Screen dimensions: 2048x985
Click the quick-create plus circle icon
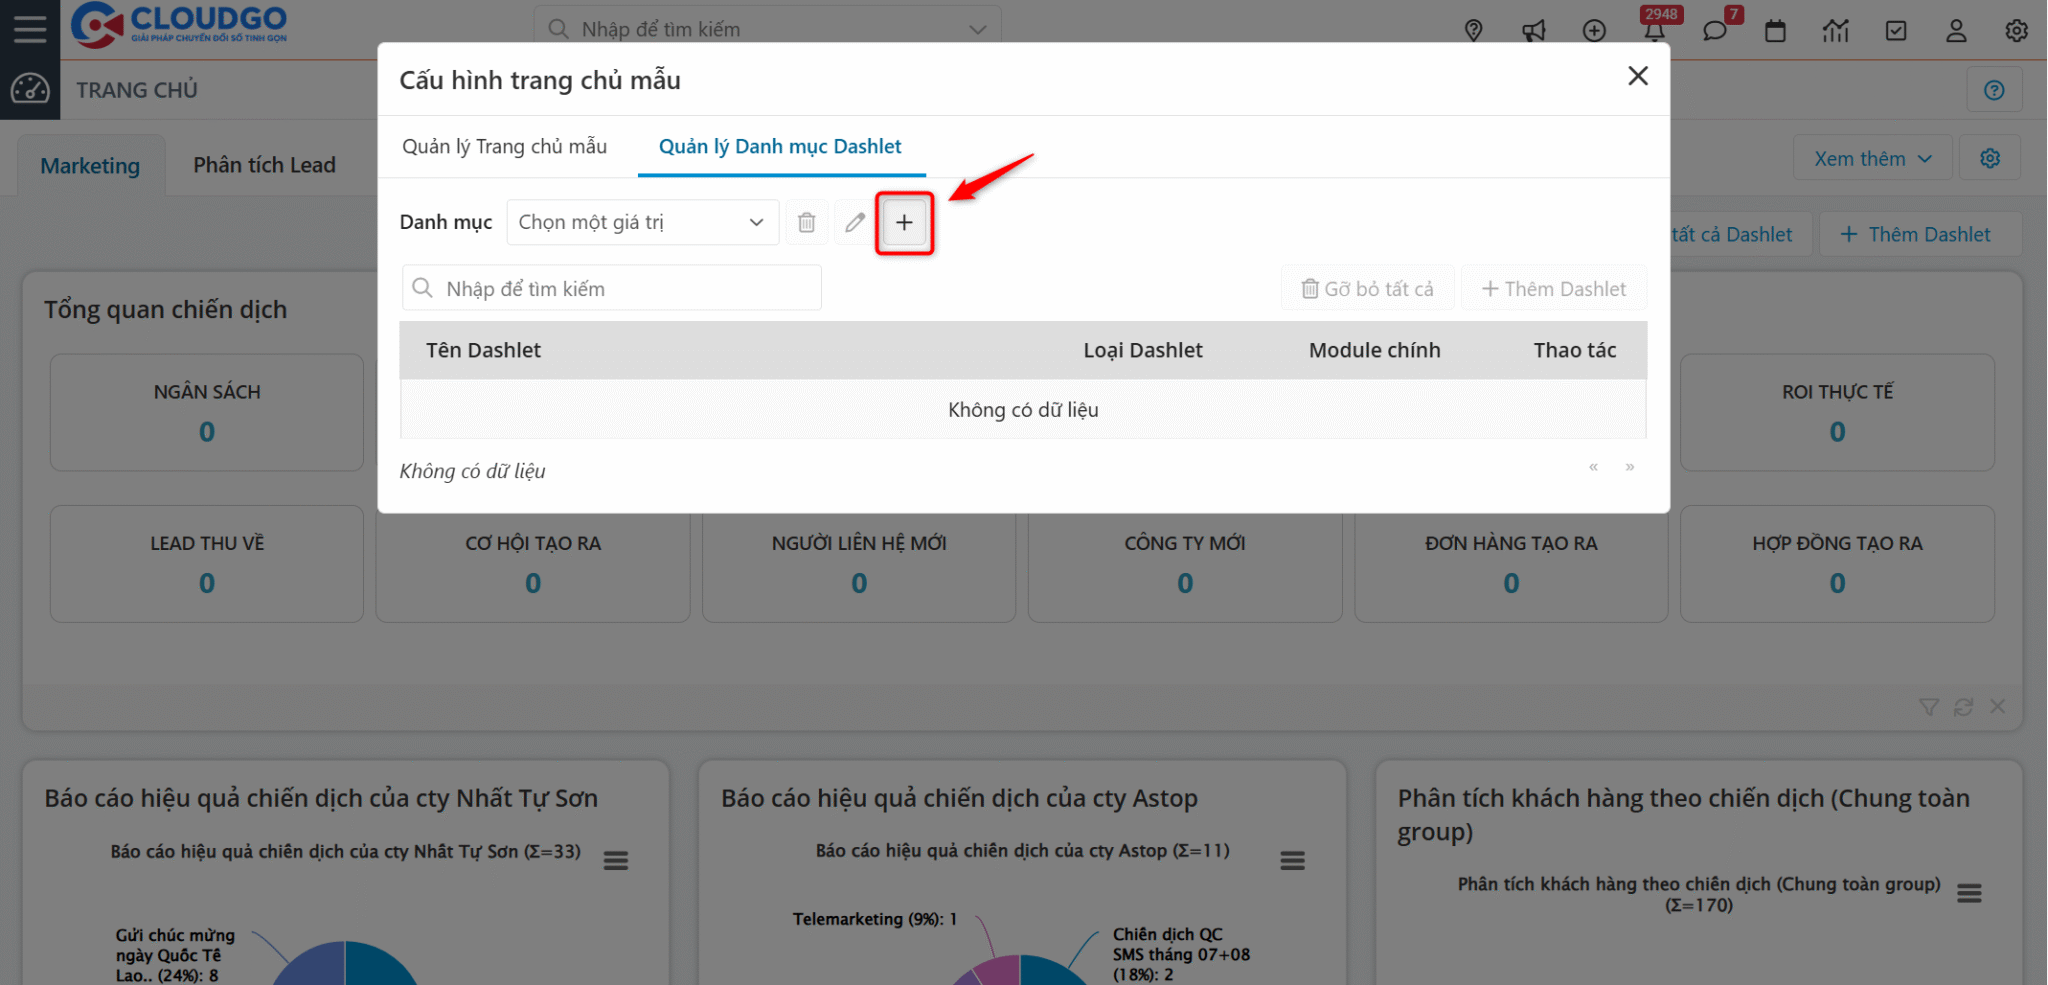(1594, 31)
